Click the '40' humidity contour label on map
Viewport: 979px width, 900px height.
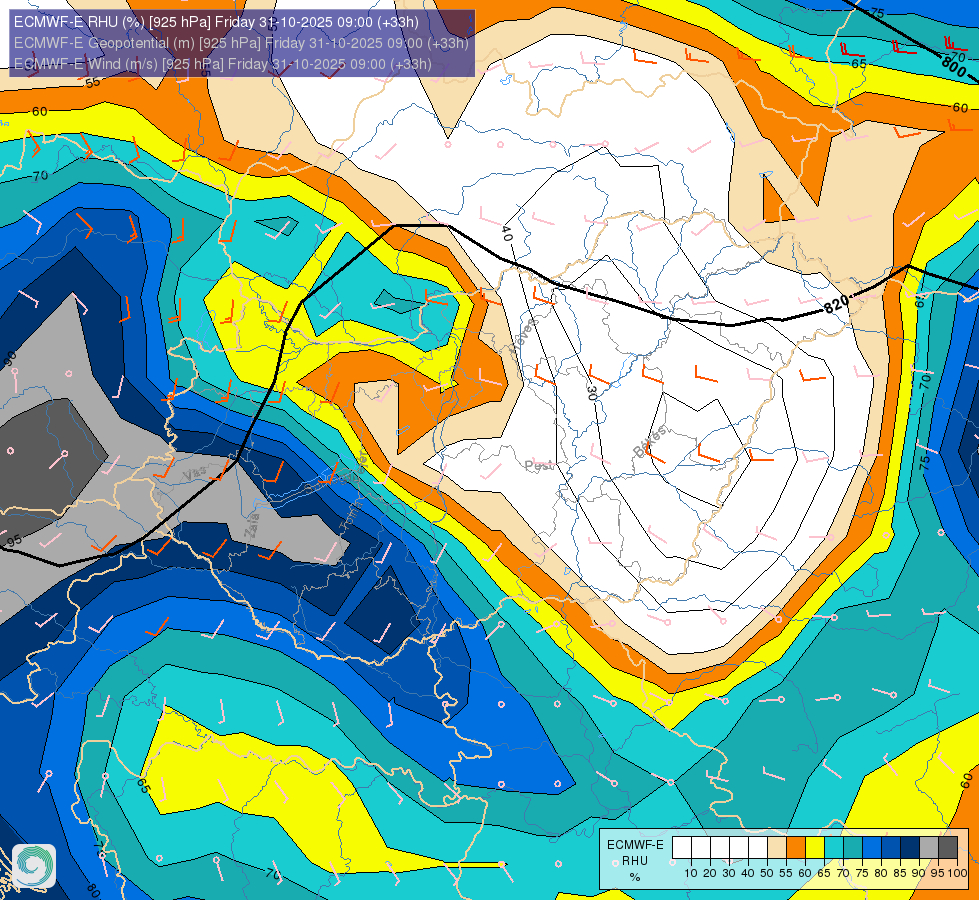(506, 234)
